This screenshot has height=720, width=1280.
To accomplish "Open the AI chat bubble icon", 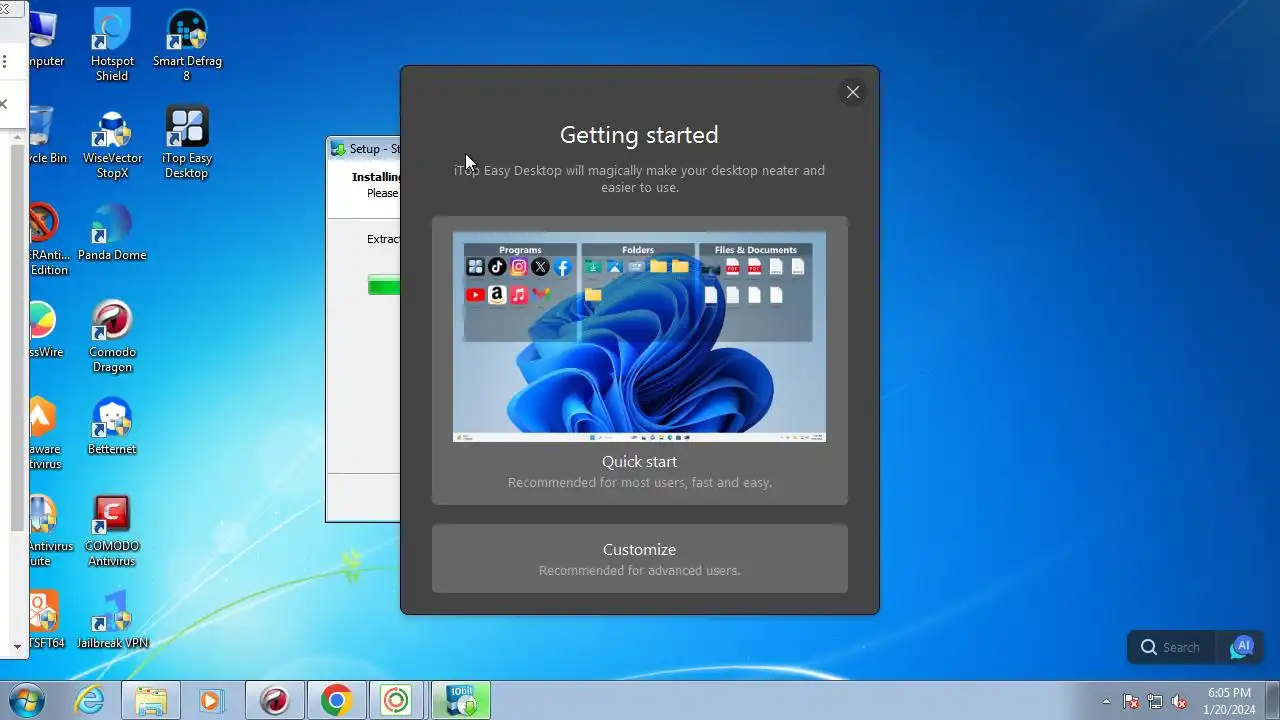I will 1241,647.
